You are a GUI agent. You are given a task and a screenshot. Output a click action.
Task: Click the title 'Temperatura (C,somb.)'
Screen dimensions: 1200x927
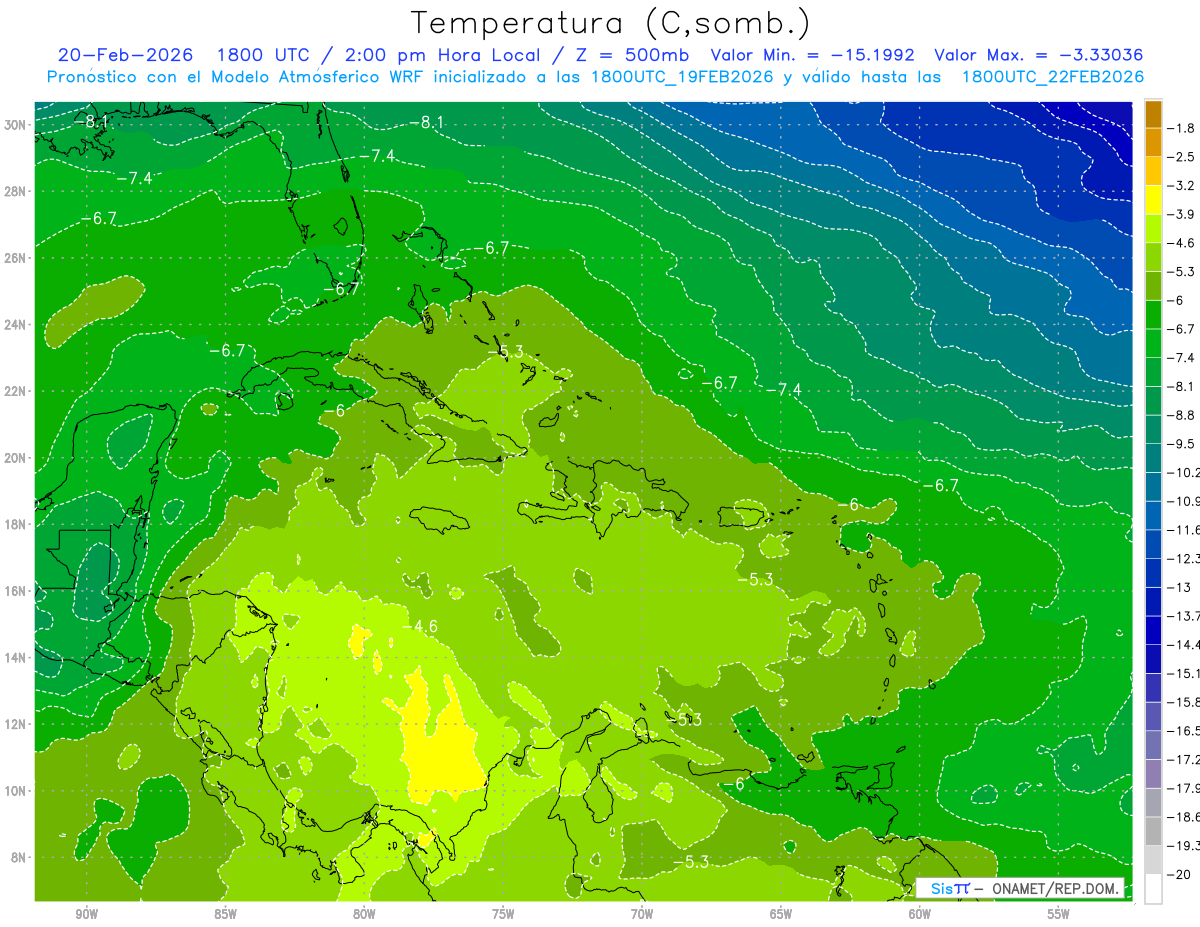[611, 23]
